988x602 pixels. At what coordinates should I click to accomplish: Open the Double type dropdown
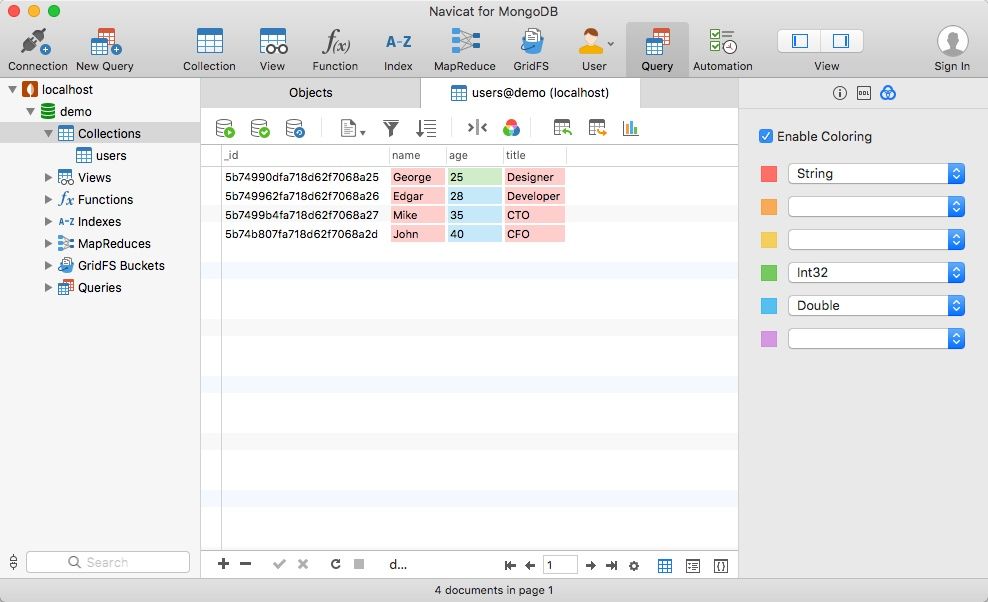[x=876, y=306]
